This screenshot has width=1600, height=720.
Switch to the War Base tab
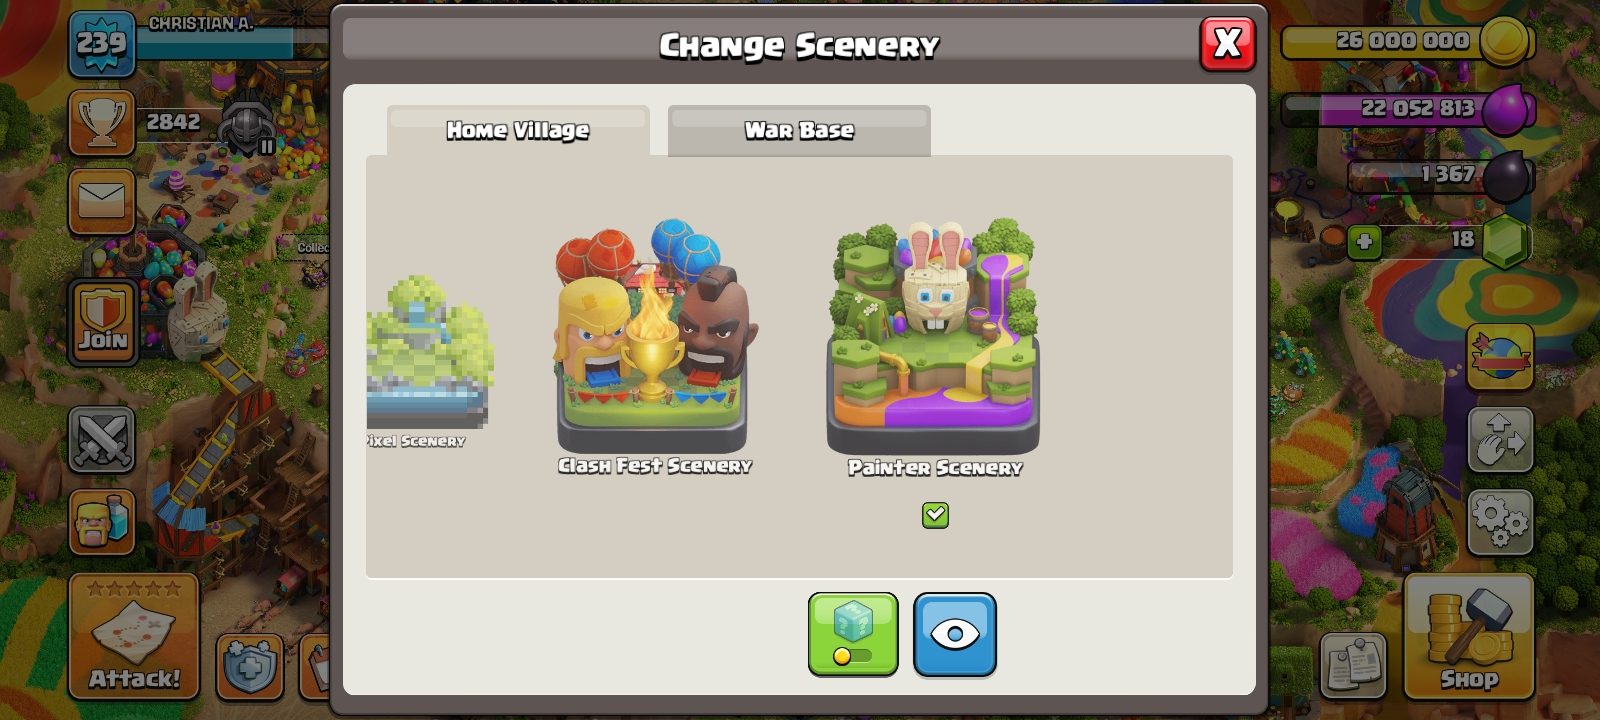tap(799, 131)
